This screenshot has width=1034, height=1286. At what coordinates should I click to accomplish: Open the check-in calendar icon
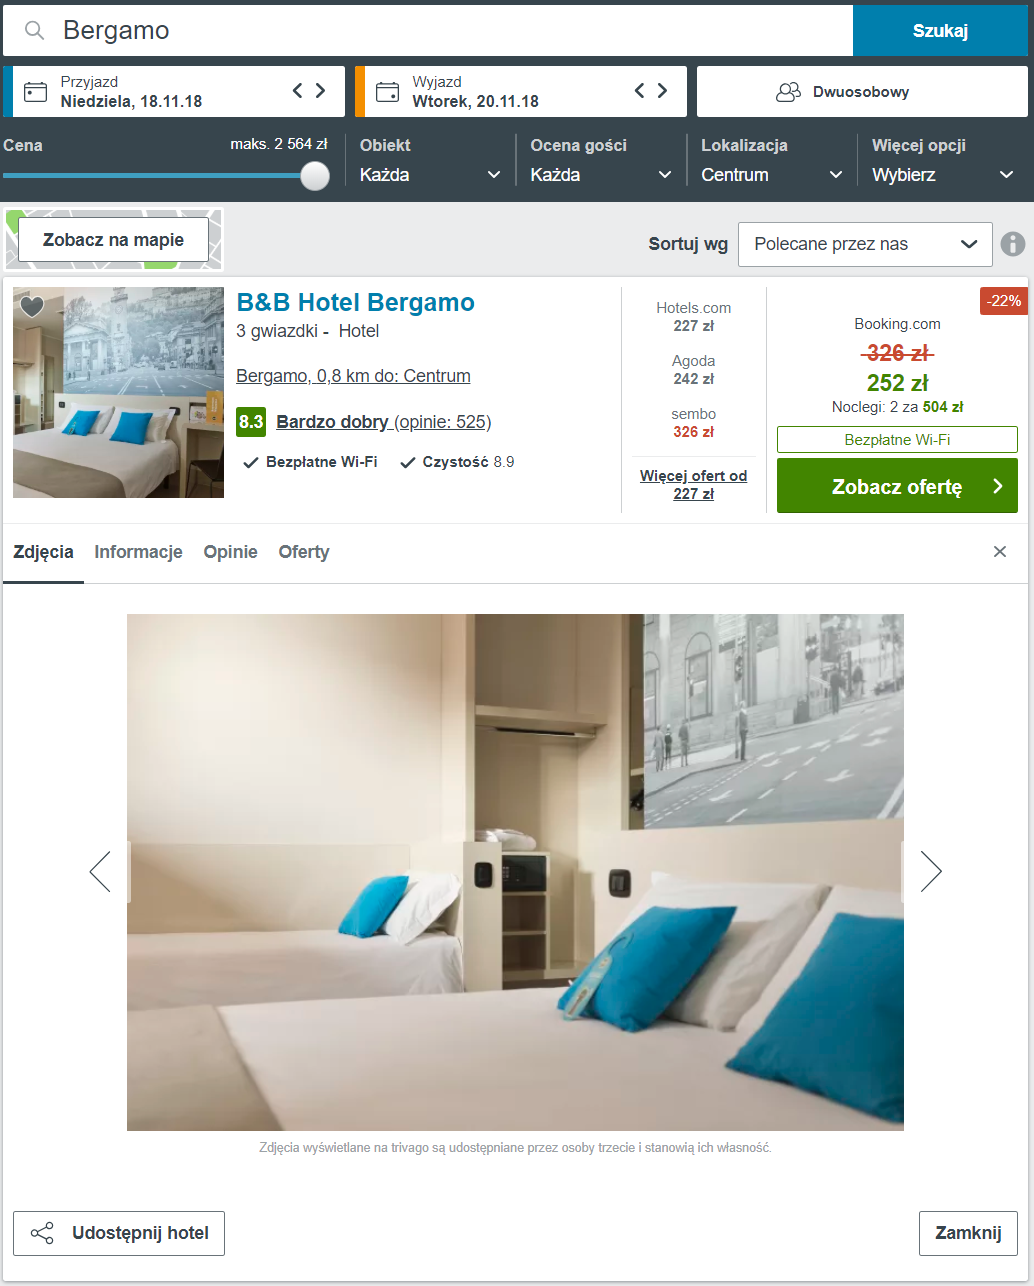[x=36, y=92]
